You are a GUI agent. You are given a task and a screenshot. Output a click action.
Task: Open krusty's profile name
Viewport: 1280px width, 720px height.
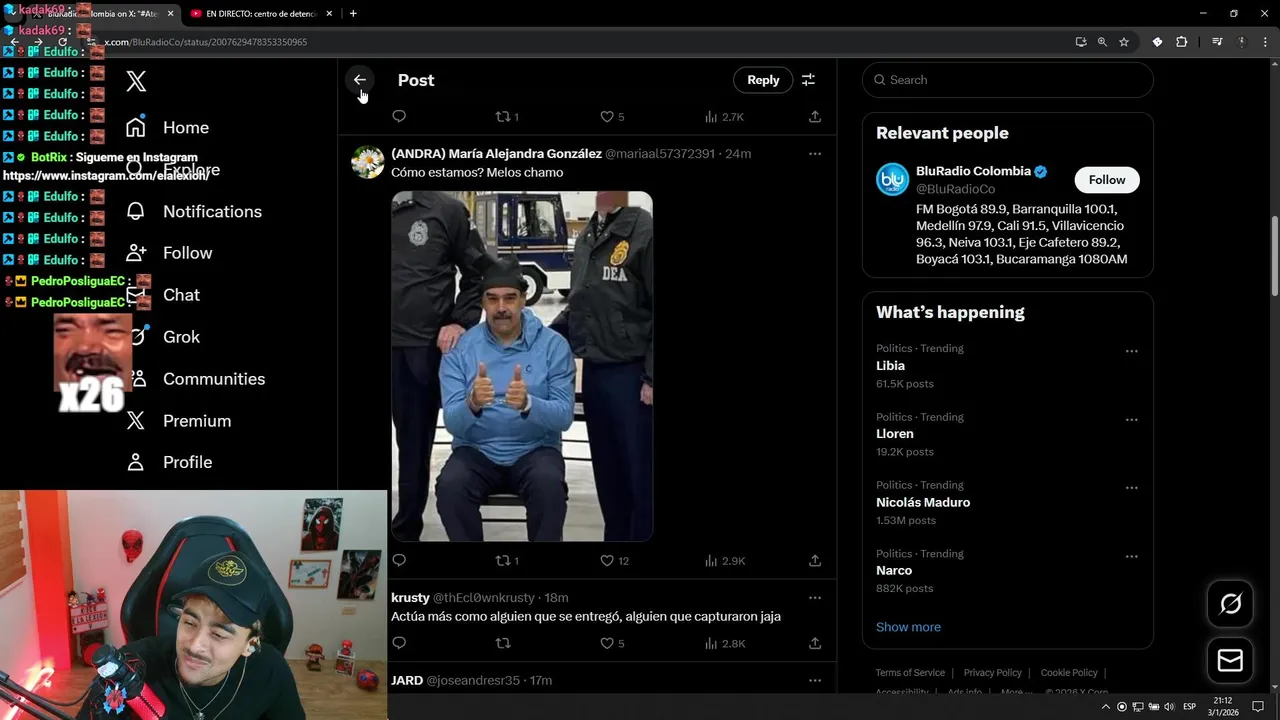410,598
